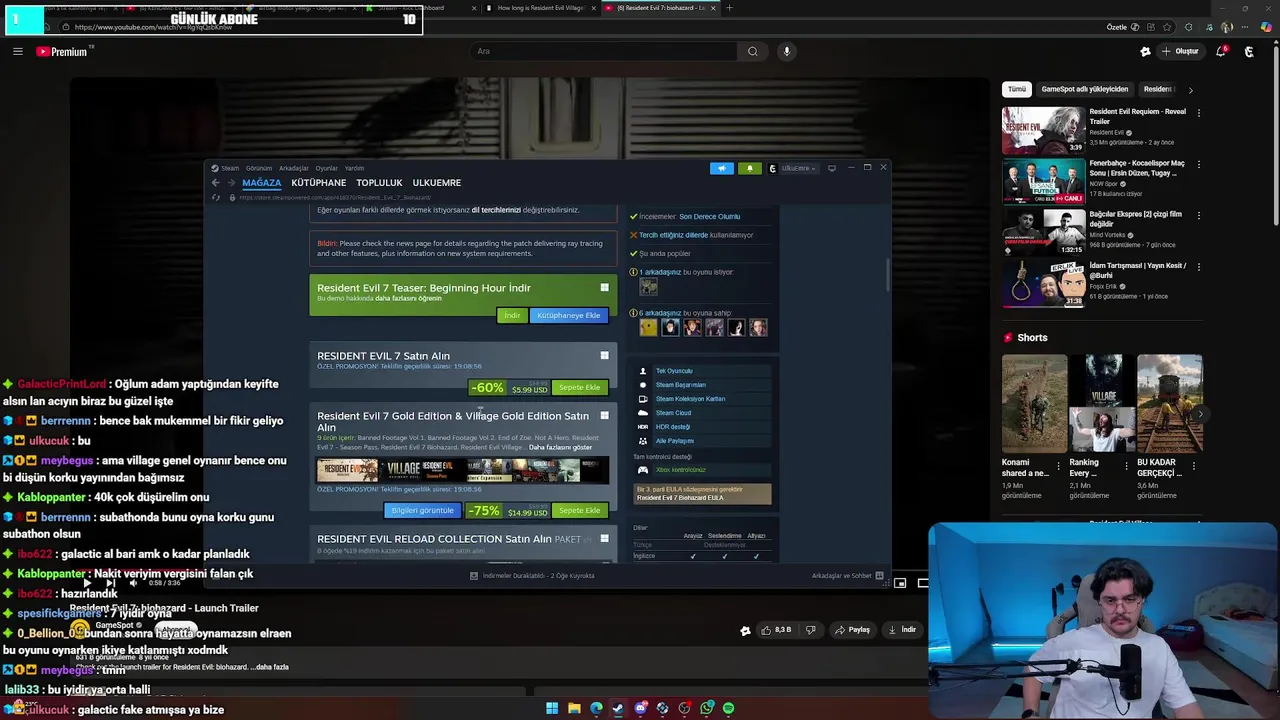Go back with Steam back arrow

215,183
